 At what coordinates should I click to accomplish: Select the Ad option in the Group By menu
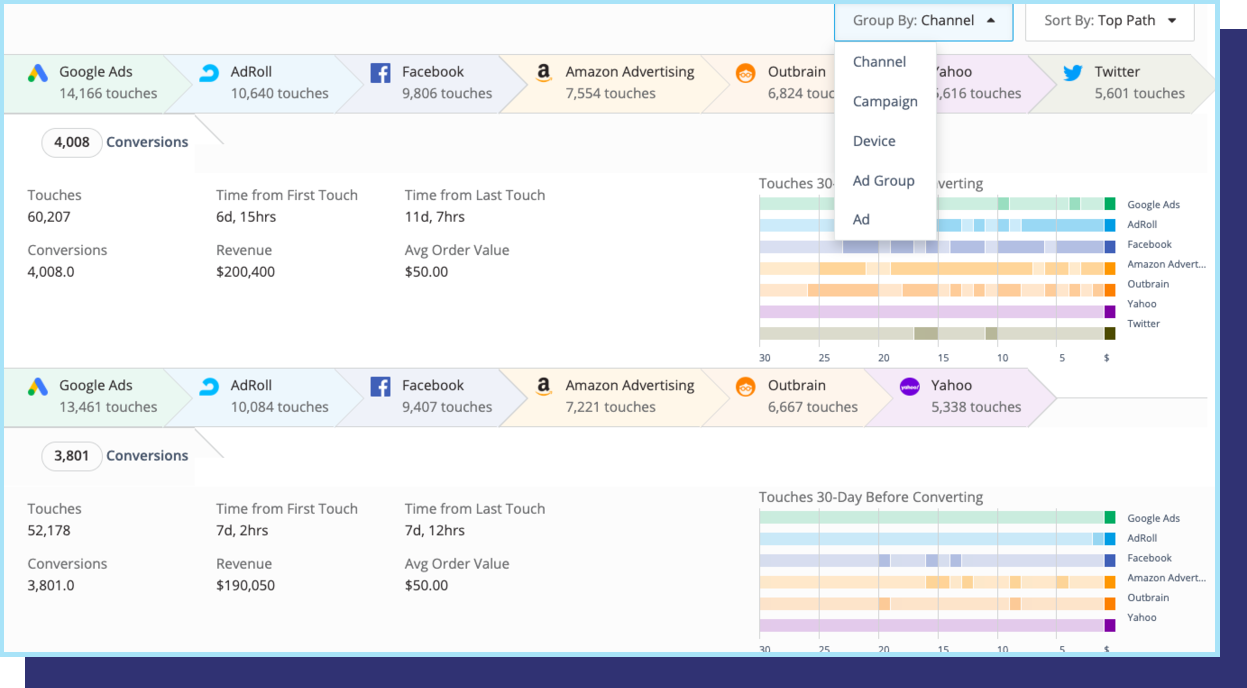[861, 219]
